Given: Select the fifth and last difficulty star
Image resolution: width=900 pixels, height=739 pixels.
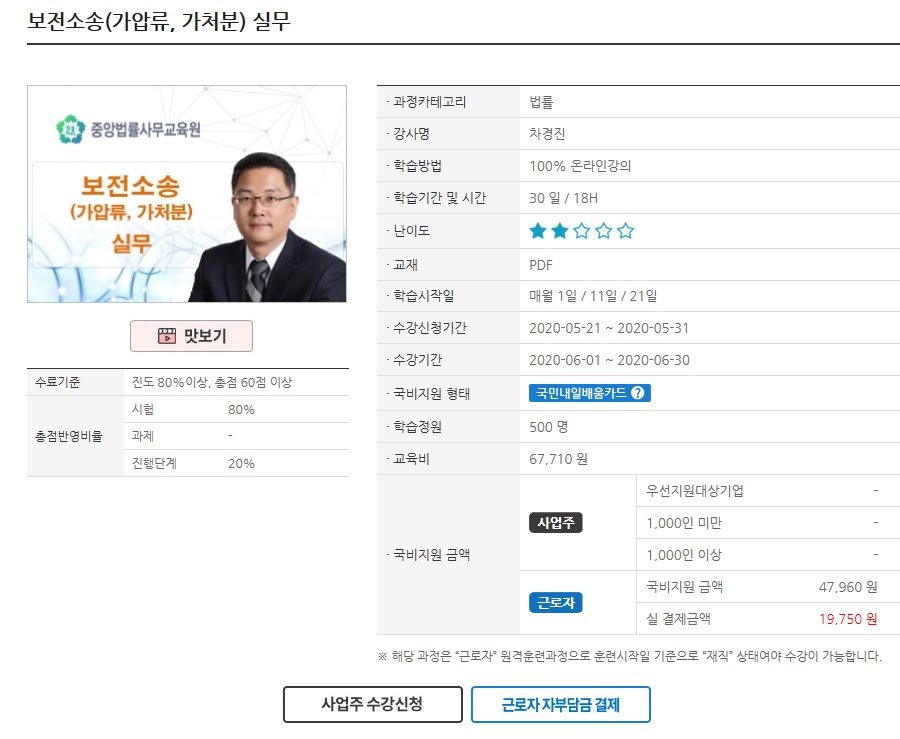Looking at the screenshot, I should pos(626,231).
